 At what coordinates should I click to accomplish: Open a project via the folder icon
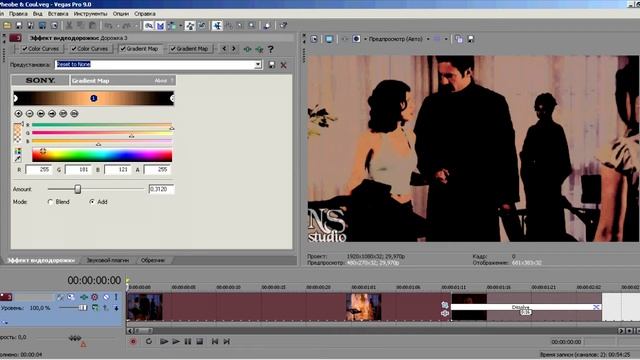point(7,26)
